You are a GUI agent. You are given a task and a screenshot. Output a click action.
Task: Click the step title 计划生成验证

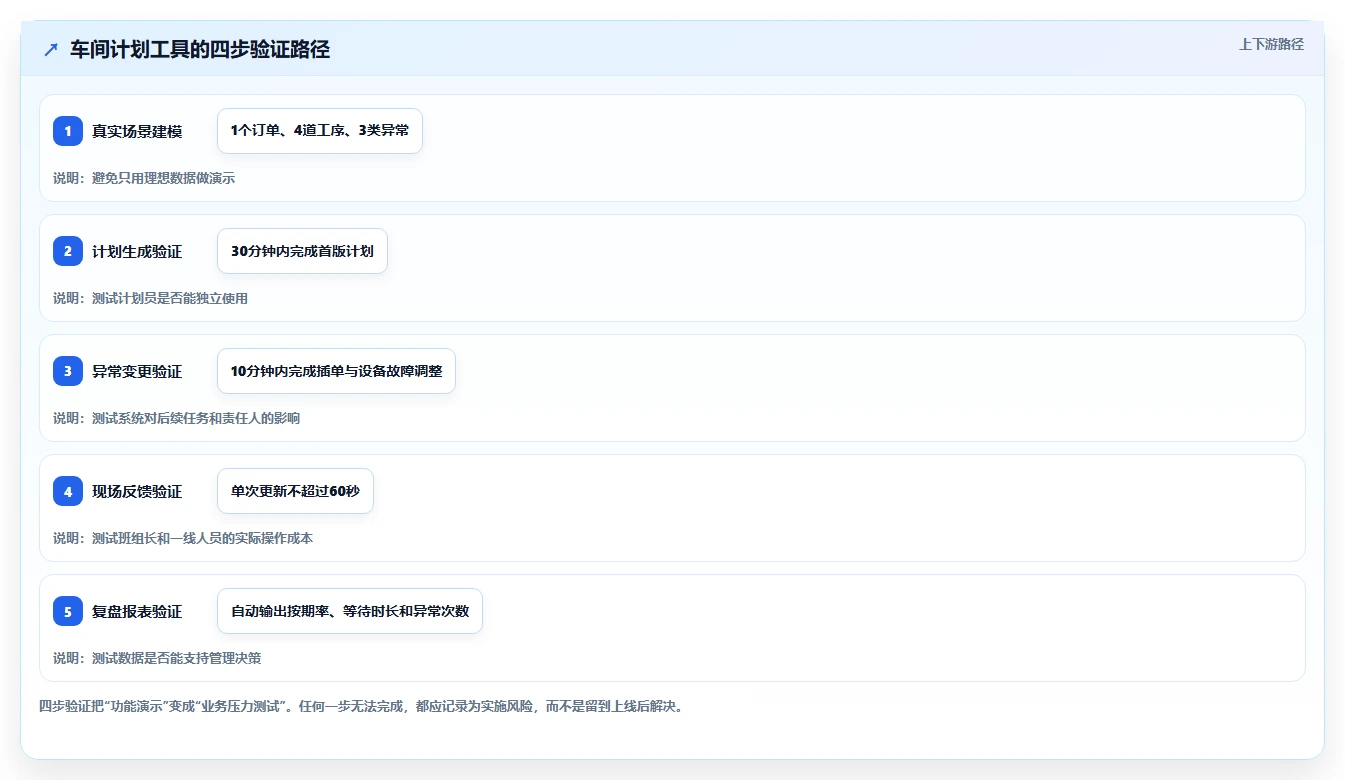(x=137, y=251)
